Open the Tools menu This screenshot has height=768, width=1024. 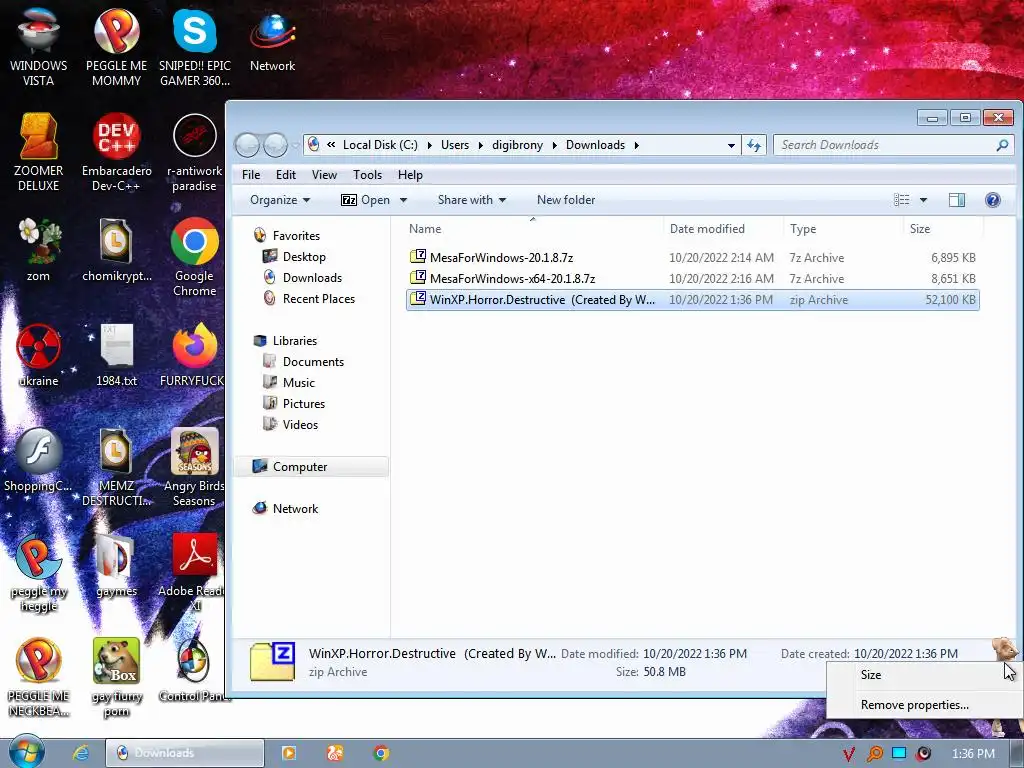(367, 174)
